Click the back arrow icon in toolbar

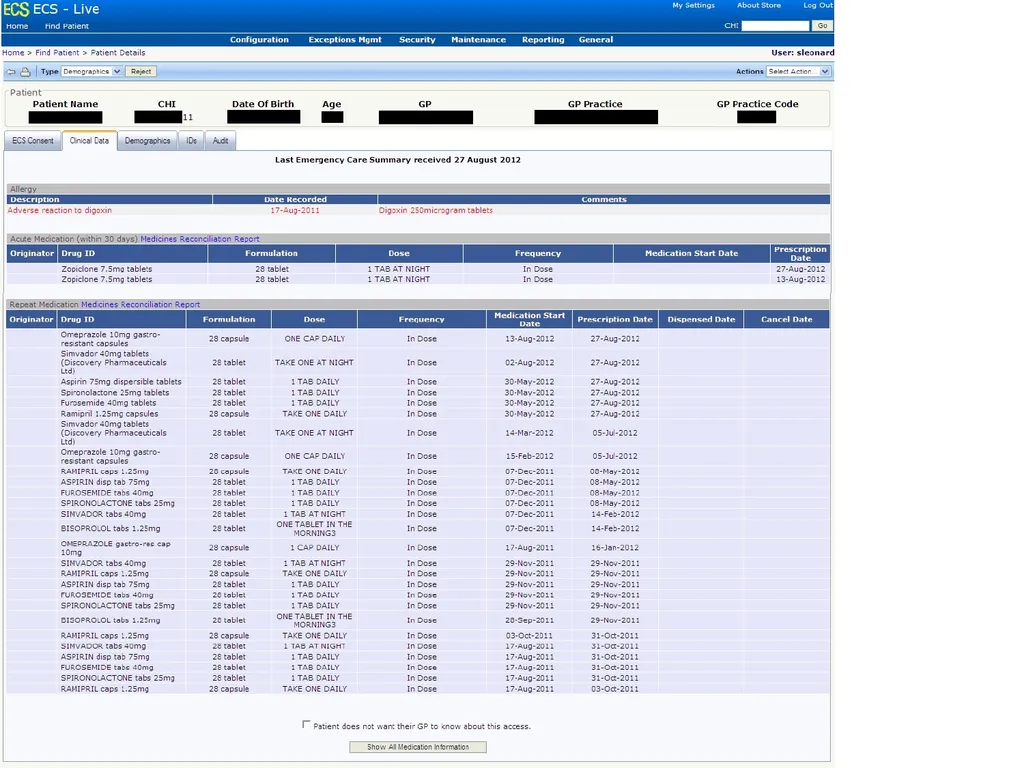11,72
